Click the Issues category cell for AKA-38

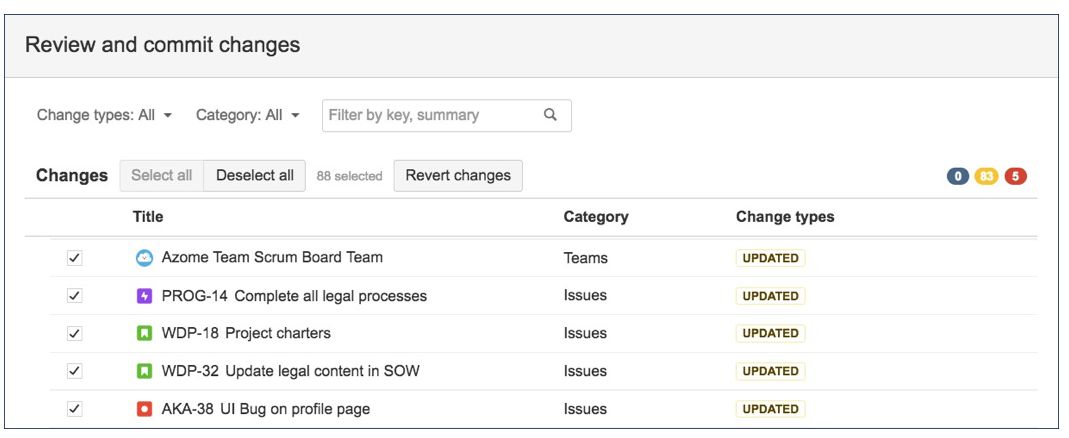click(585, 409)
